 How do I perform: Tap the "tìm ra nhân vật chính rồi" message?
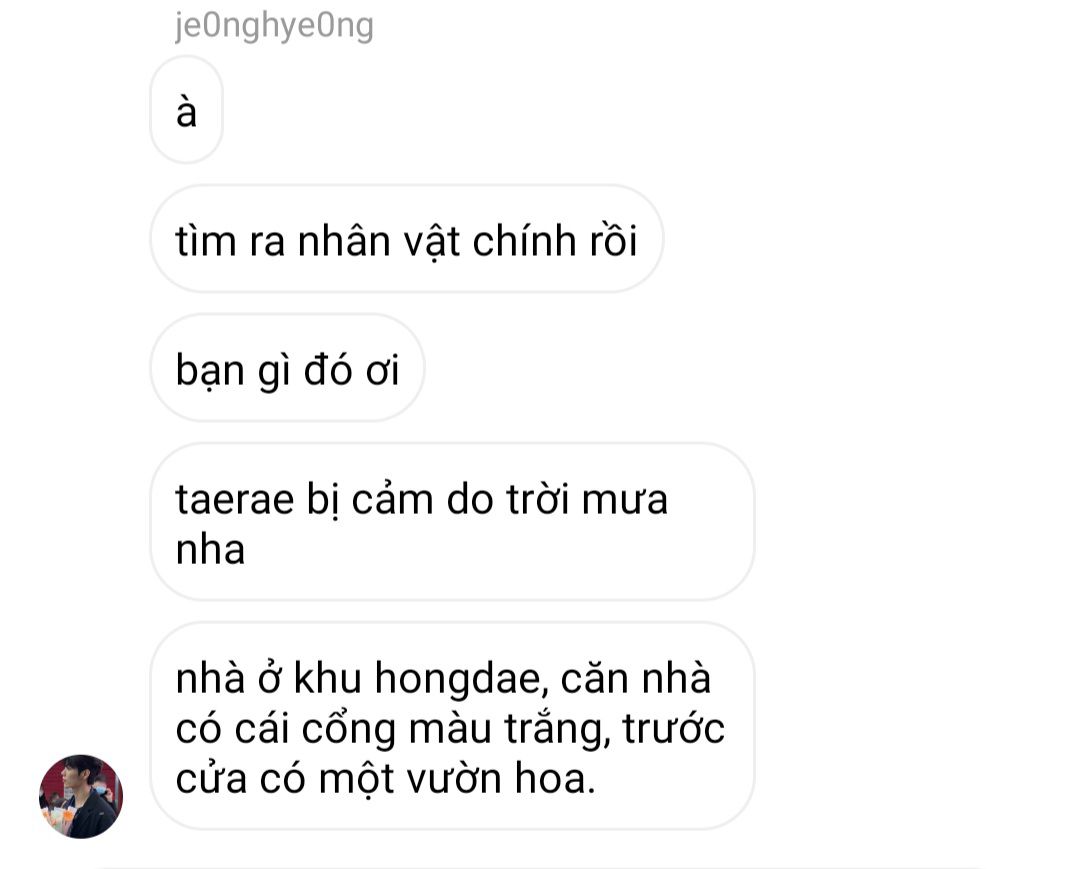(x=407, y=239)
